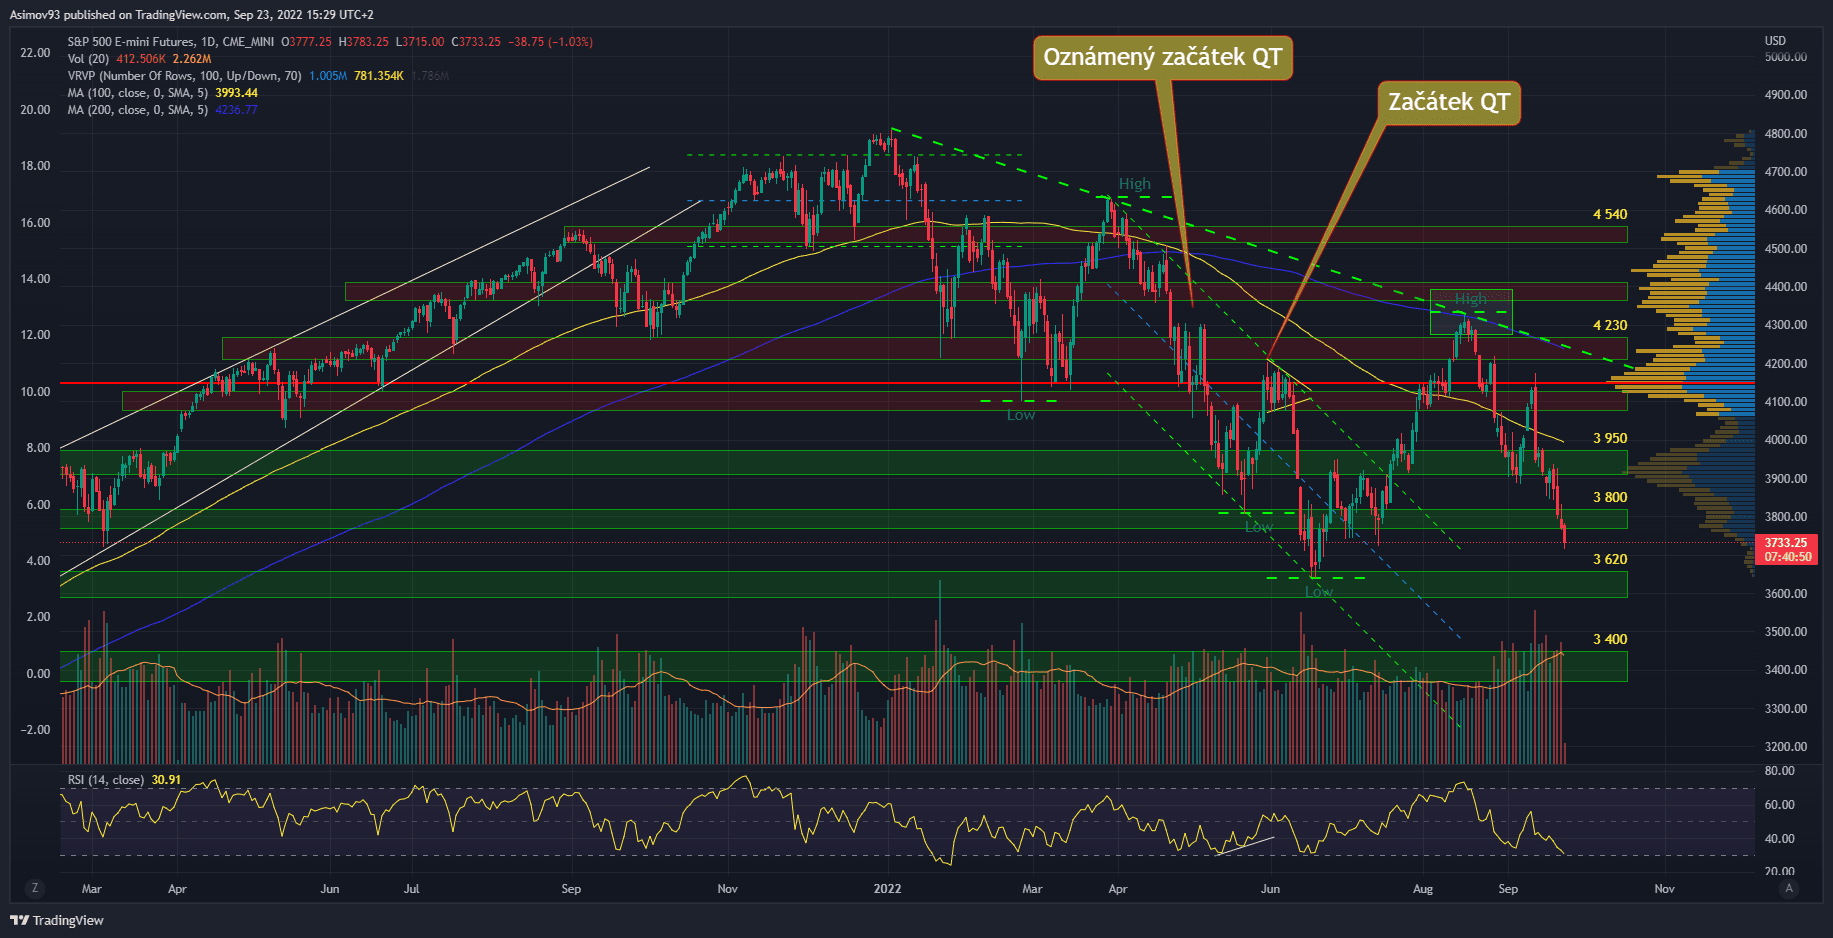Click the current price label 3733.25
1833x938 pixels.
[1785, 543]
